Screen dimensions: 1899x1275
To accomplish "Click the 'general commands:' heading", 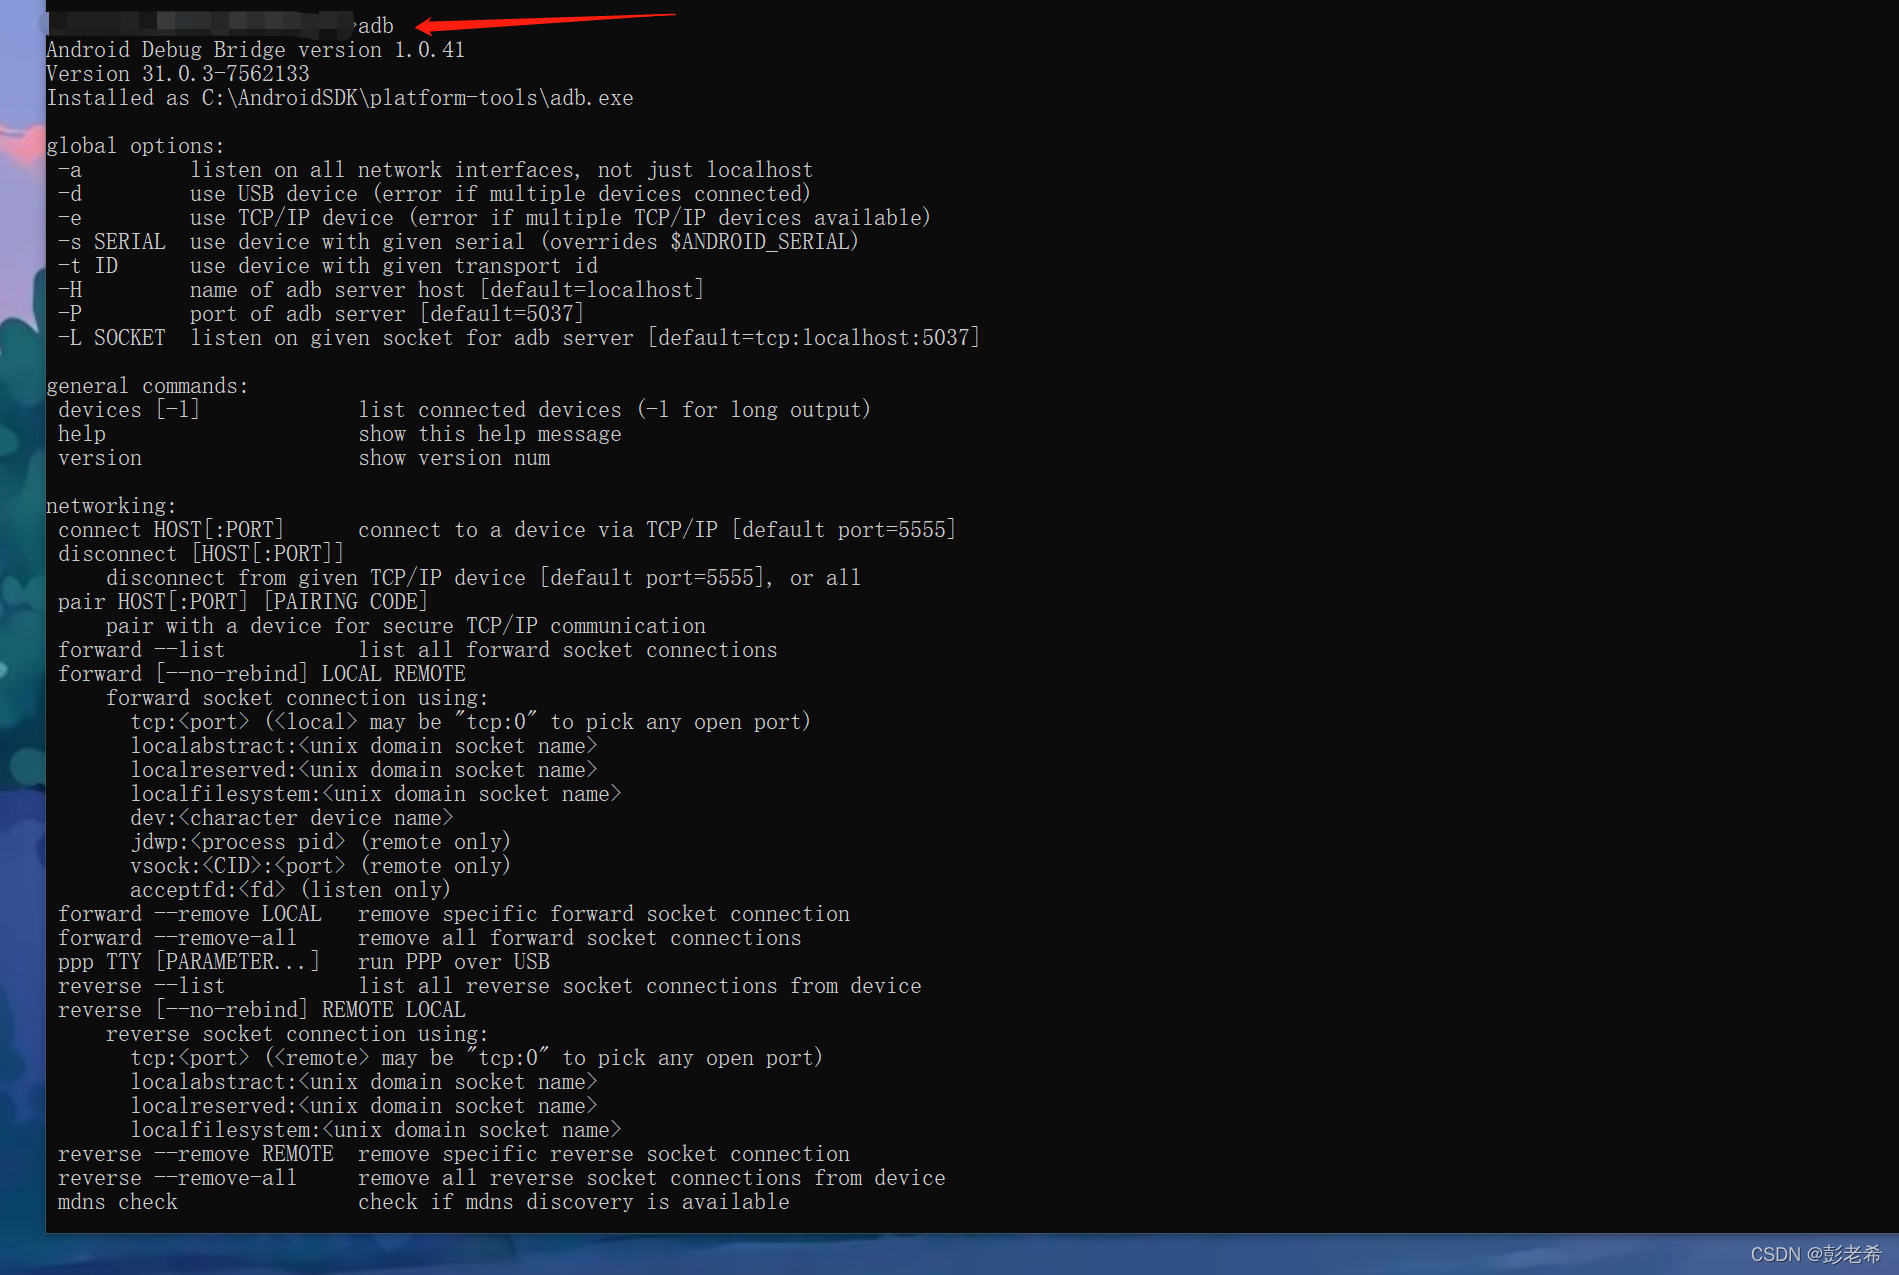I will click(x=148, y=386).
